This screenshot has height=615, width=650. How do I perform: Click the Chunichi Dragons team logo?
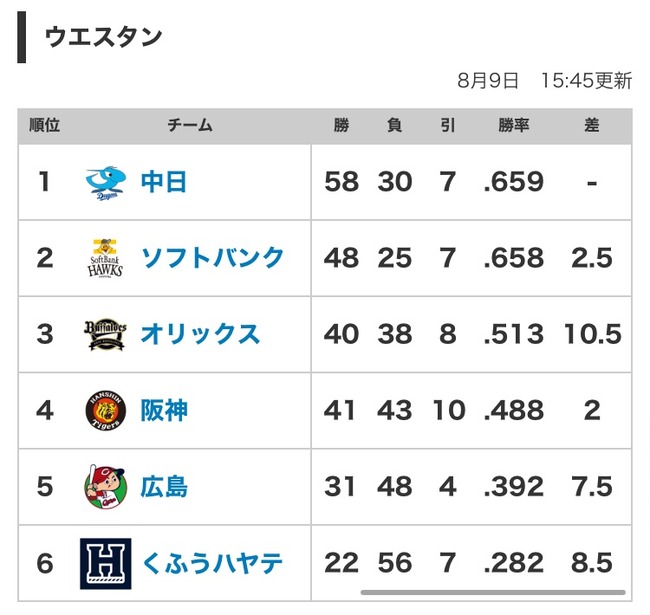(106, 183)
